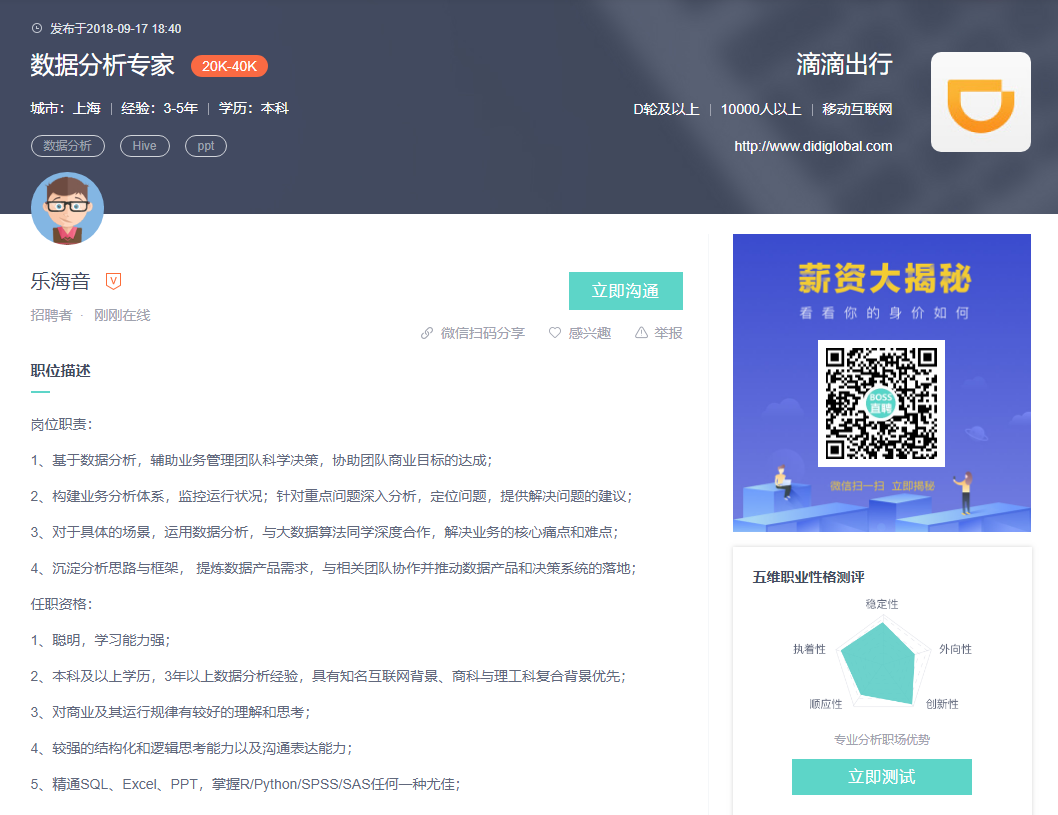The width and height of the screenshot is (1058, 815).
Task: Click the 外向性 label on the radar chart
Action: 955,649
